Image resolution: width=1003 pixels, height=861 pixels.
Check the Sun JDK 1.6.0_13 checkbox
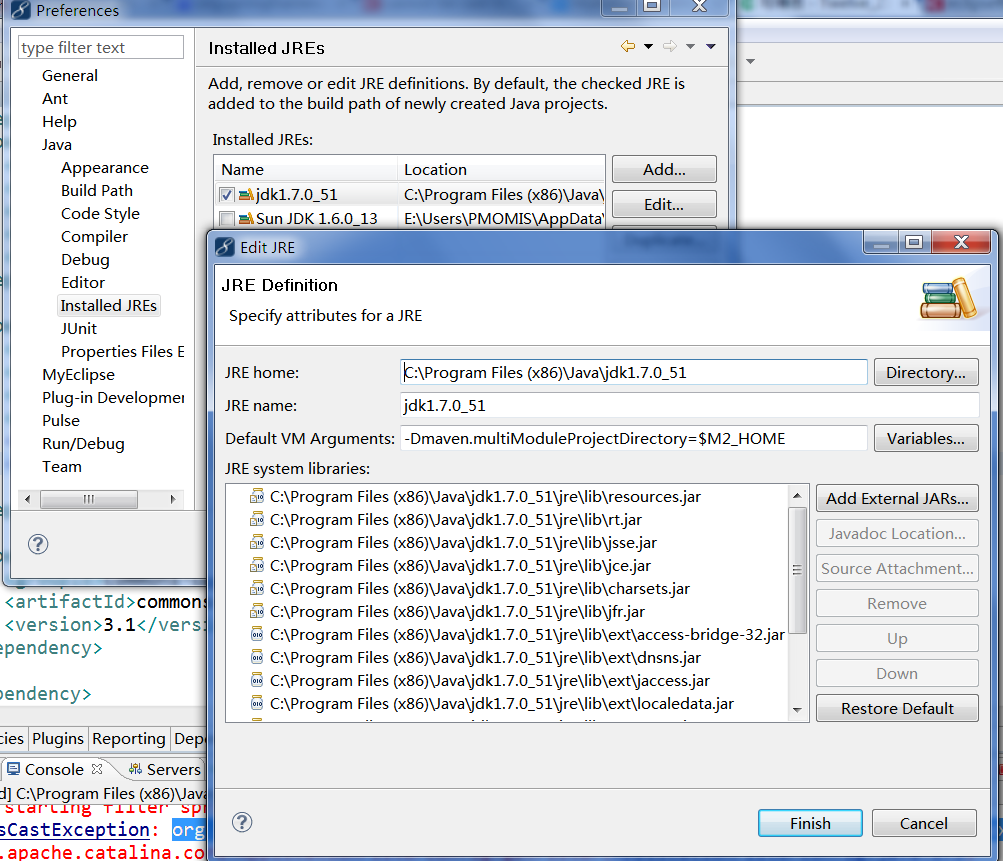[x=227, y=219]
